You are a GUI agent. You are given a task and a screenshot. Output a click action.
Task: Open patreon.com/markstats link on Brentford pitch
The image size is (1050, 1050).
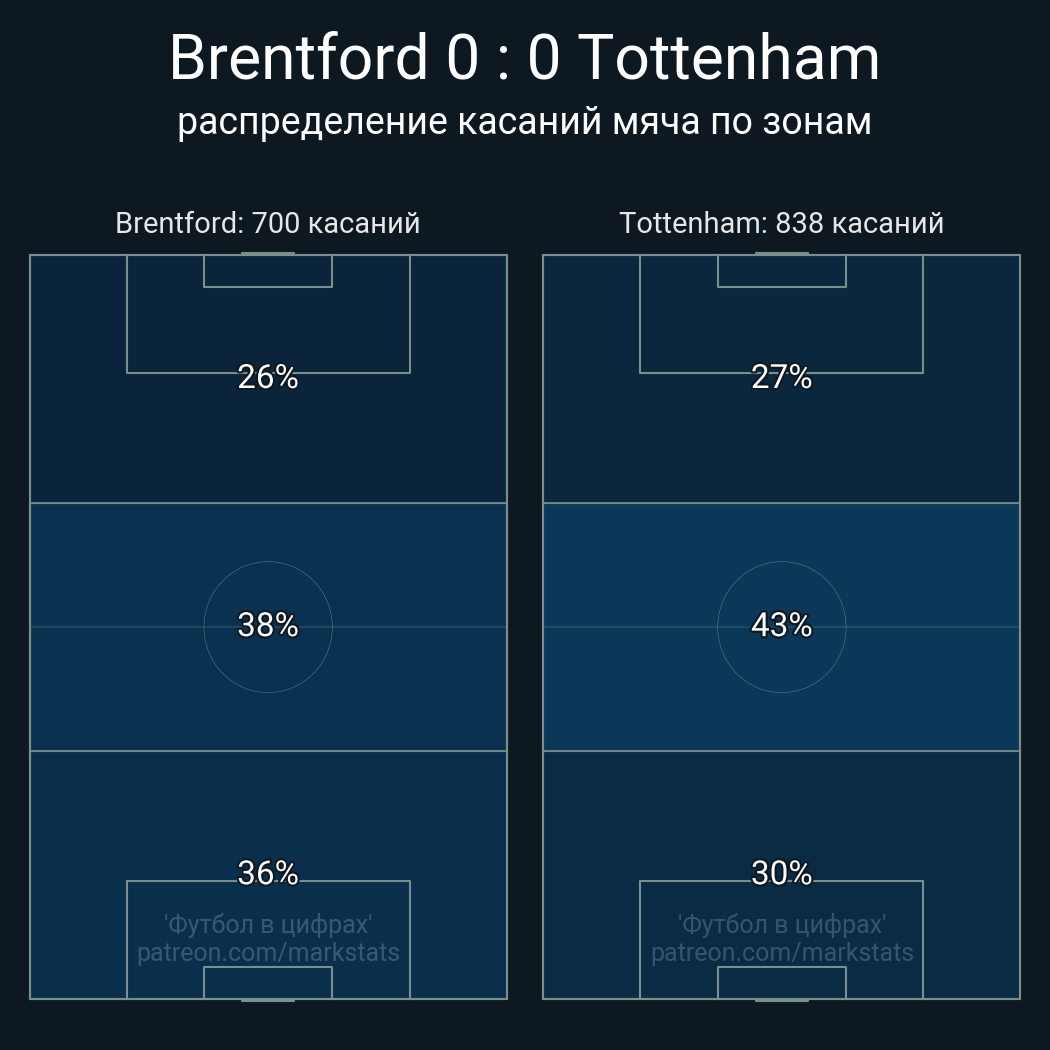coord(268,953)
